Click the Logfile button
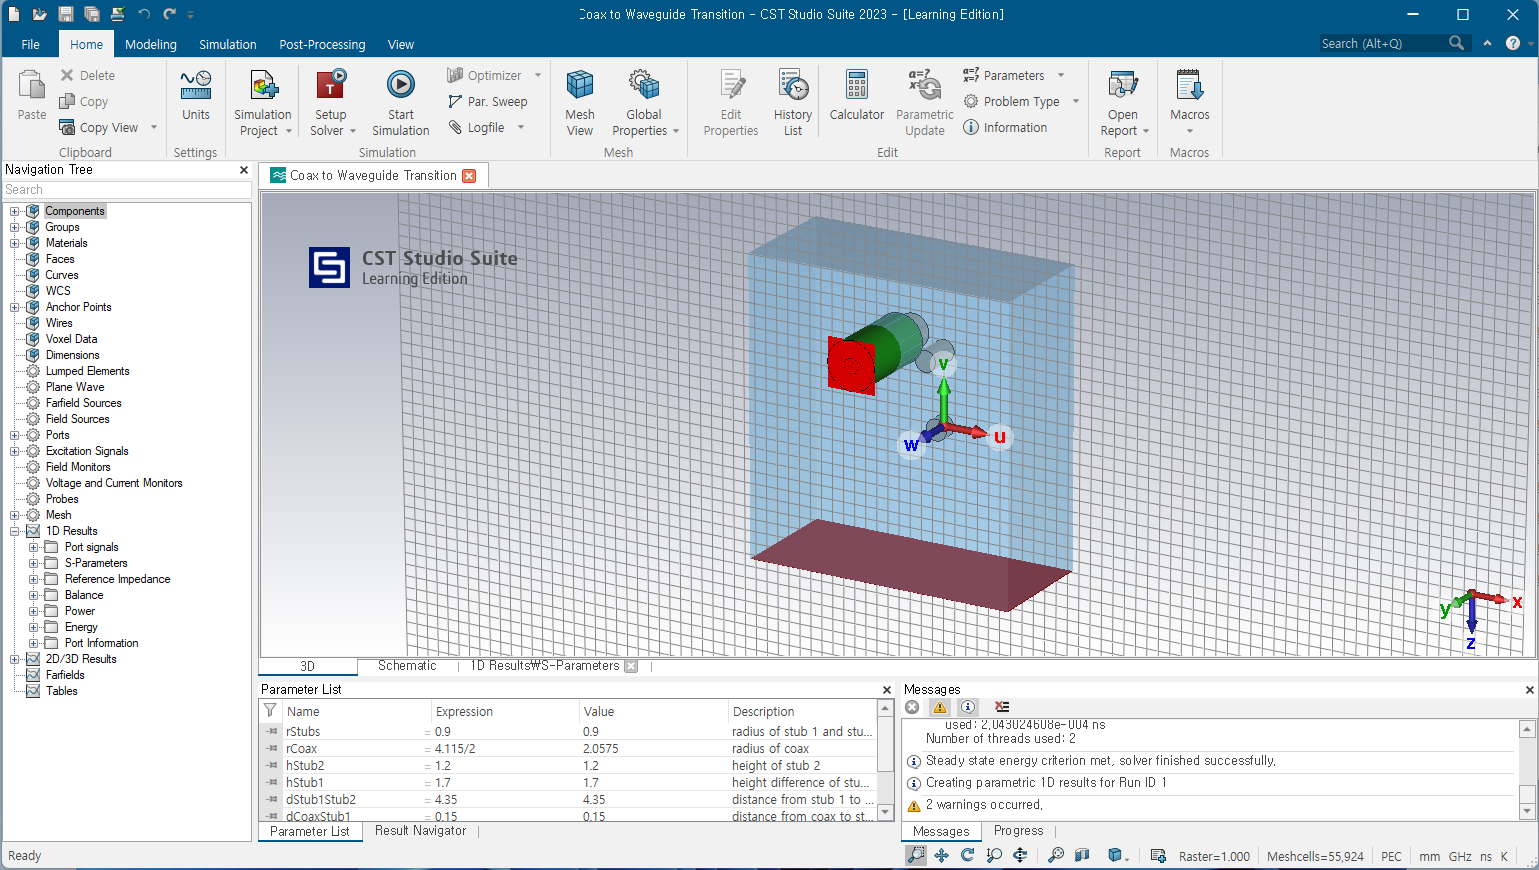1539x870 pixels. pos(477,128)
